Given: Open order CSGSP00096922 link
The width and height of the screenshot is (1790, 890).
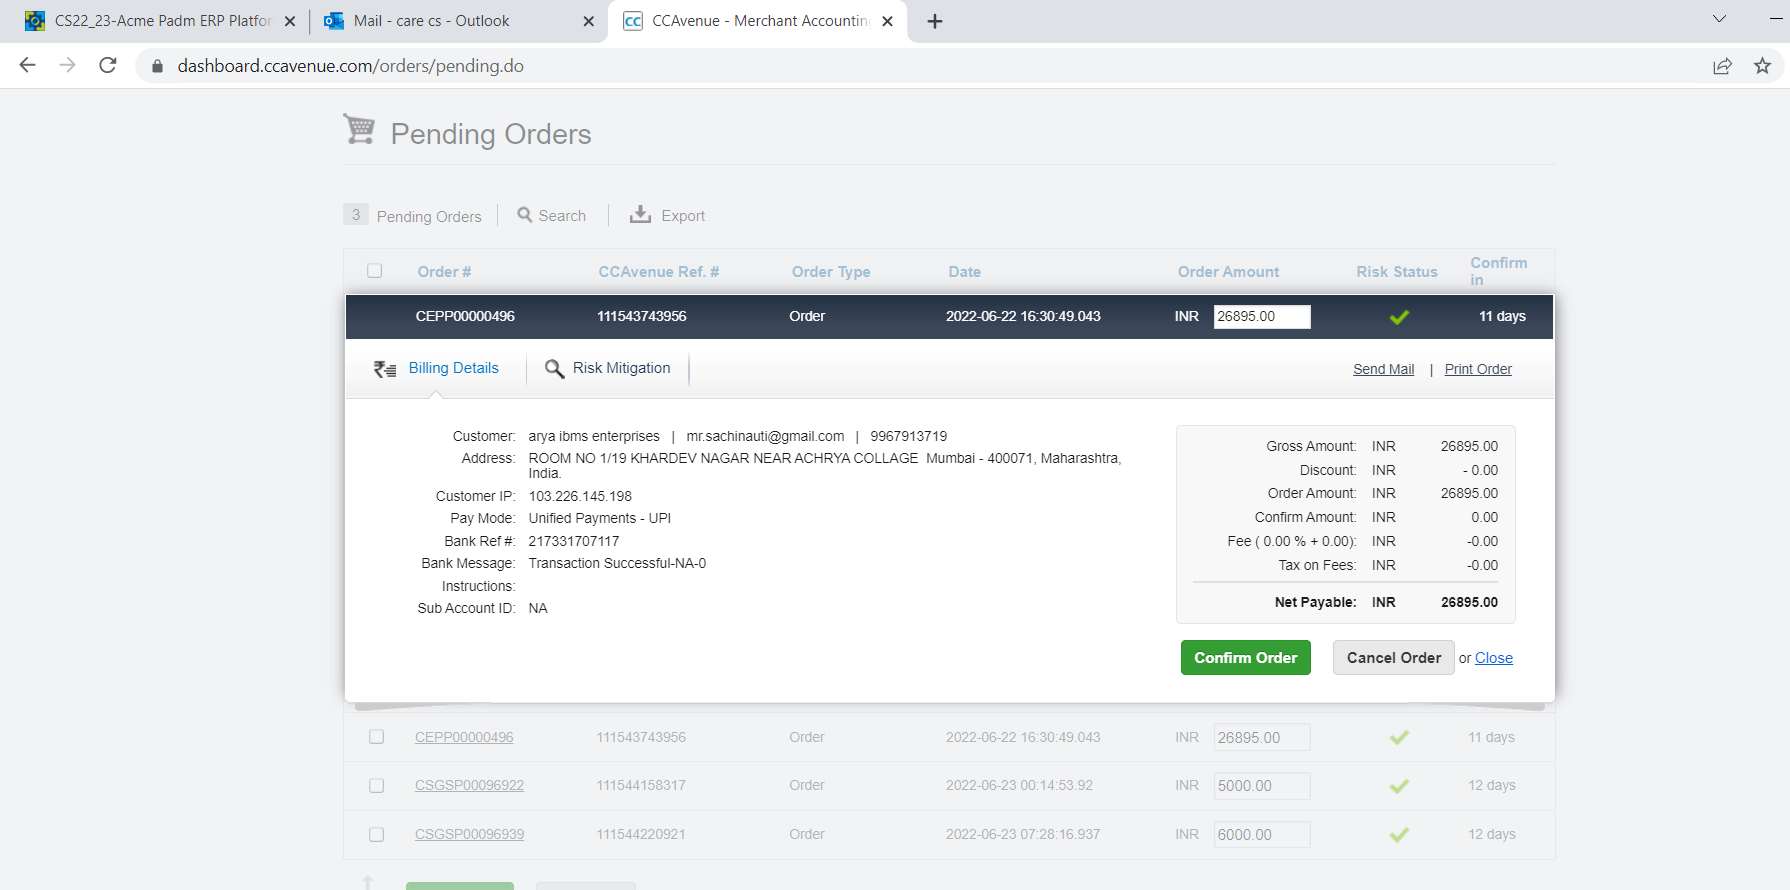Looking at the screenshot, I should tap(469, 785).
